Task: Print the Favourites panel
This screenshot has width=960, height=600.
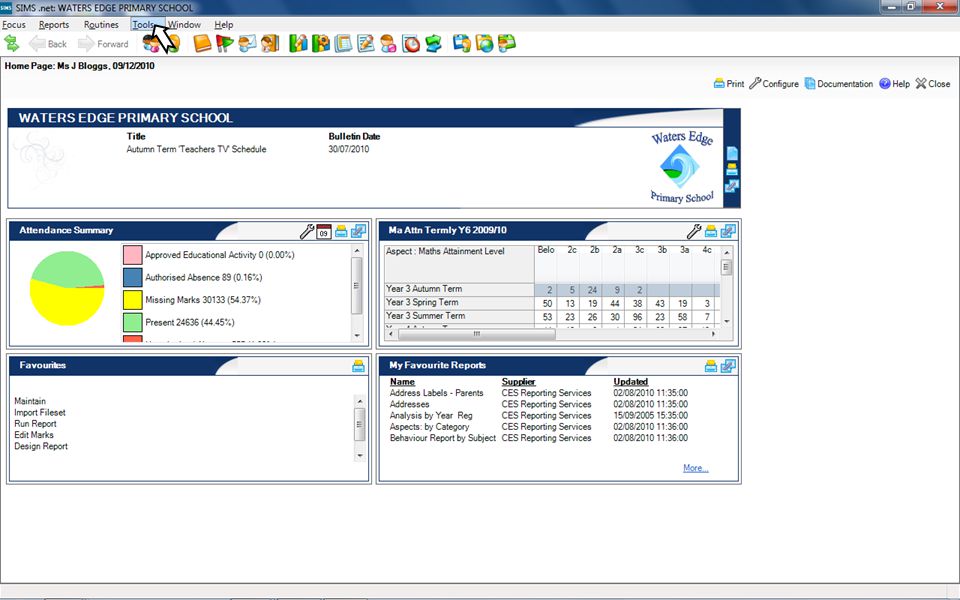Action: pos(358,366)
